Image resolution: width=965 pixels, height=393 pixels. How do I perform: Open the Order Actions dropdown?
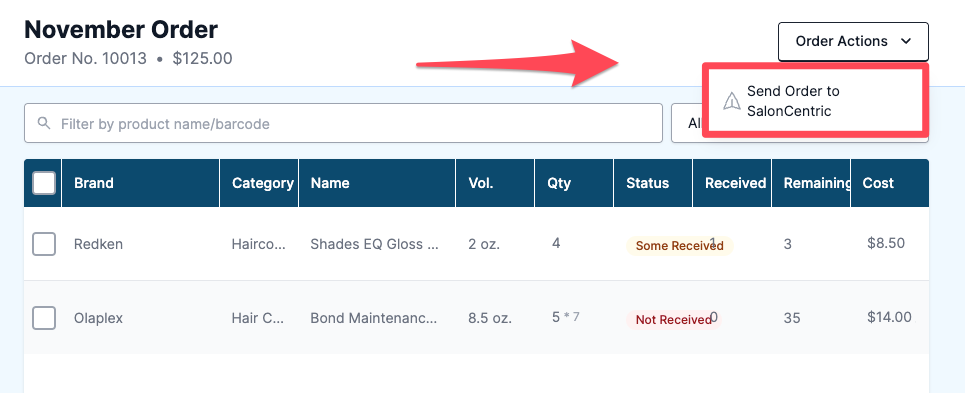pyautogui.click(x=853, y=42)
